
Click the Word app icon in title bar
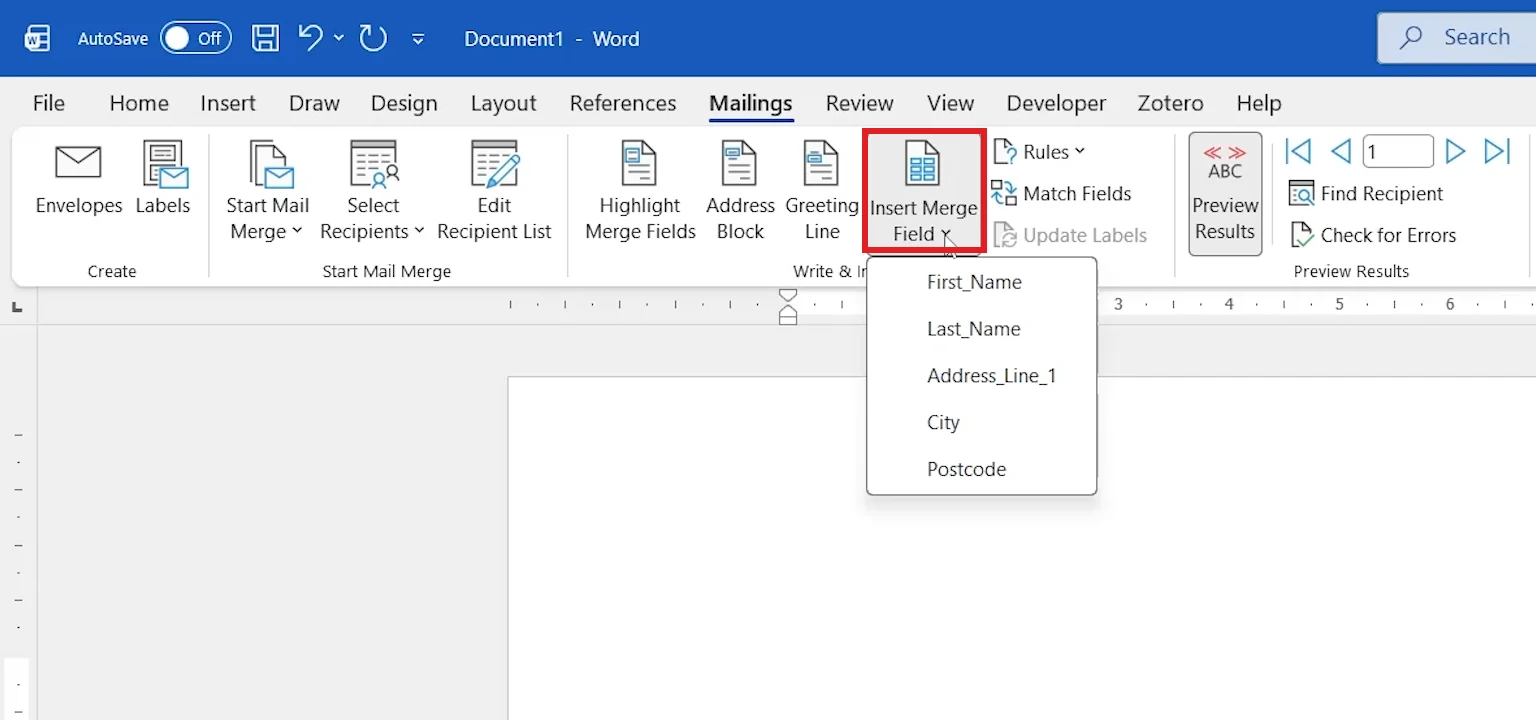click(37, 39)
